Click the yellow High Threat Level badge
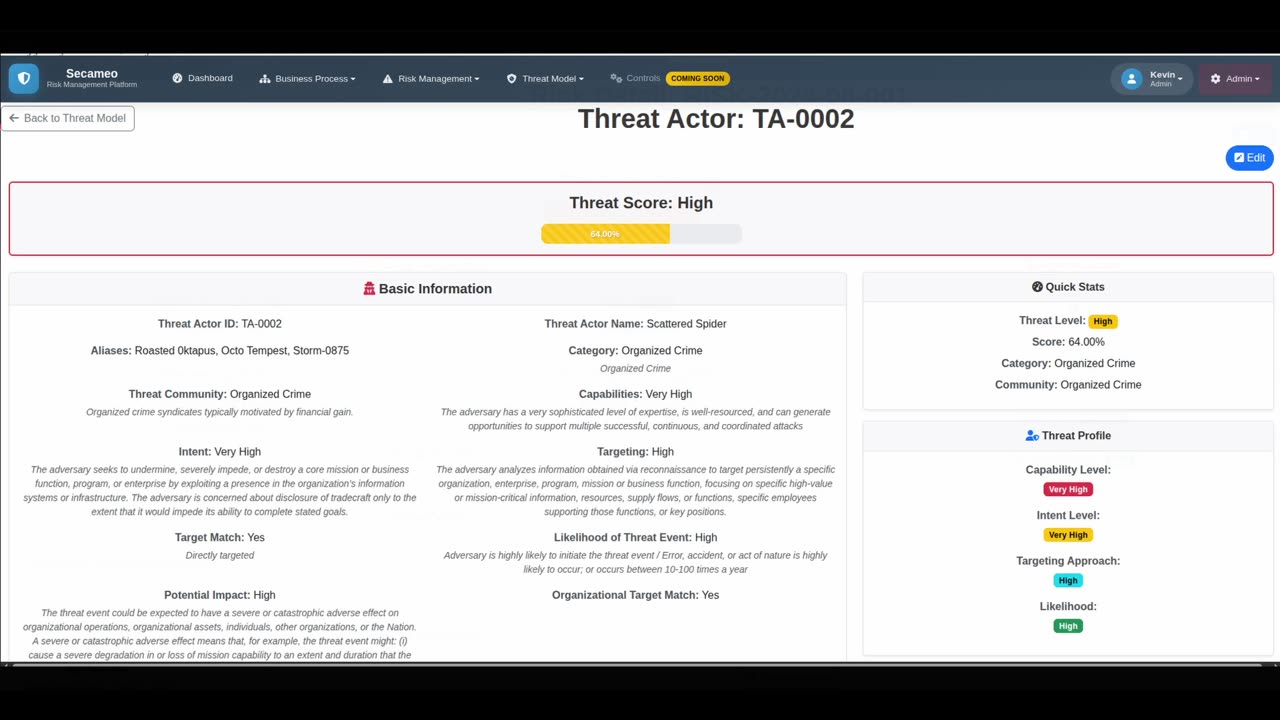Screen dimensions: 1280x720 pos(1103,322)
